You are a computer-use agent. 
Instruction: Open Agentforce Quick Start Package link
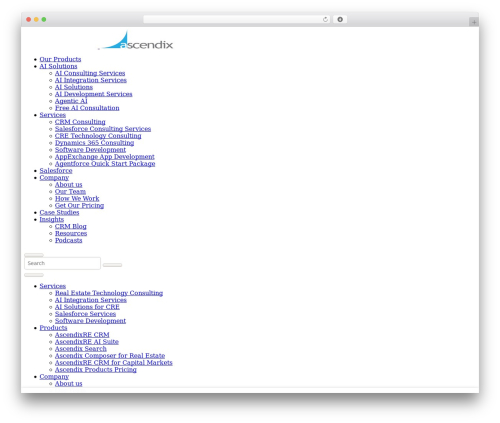click(105, 164)
